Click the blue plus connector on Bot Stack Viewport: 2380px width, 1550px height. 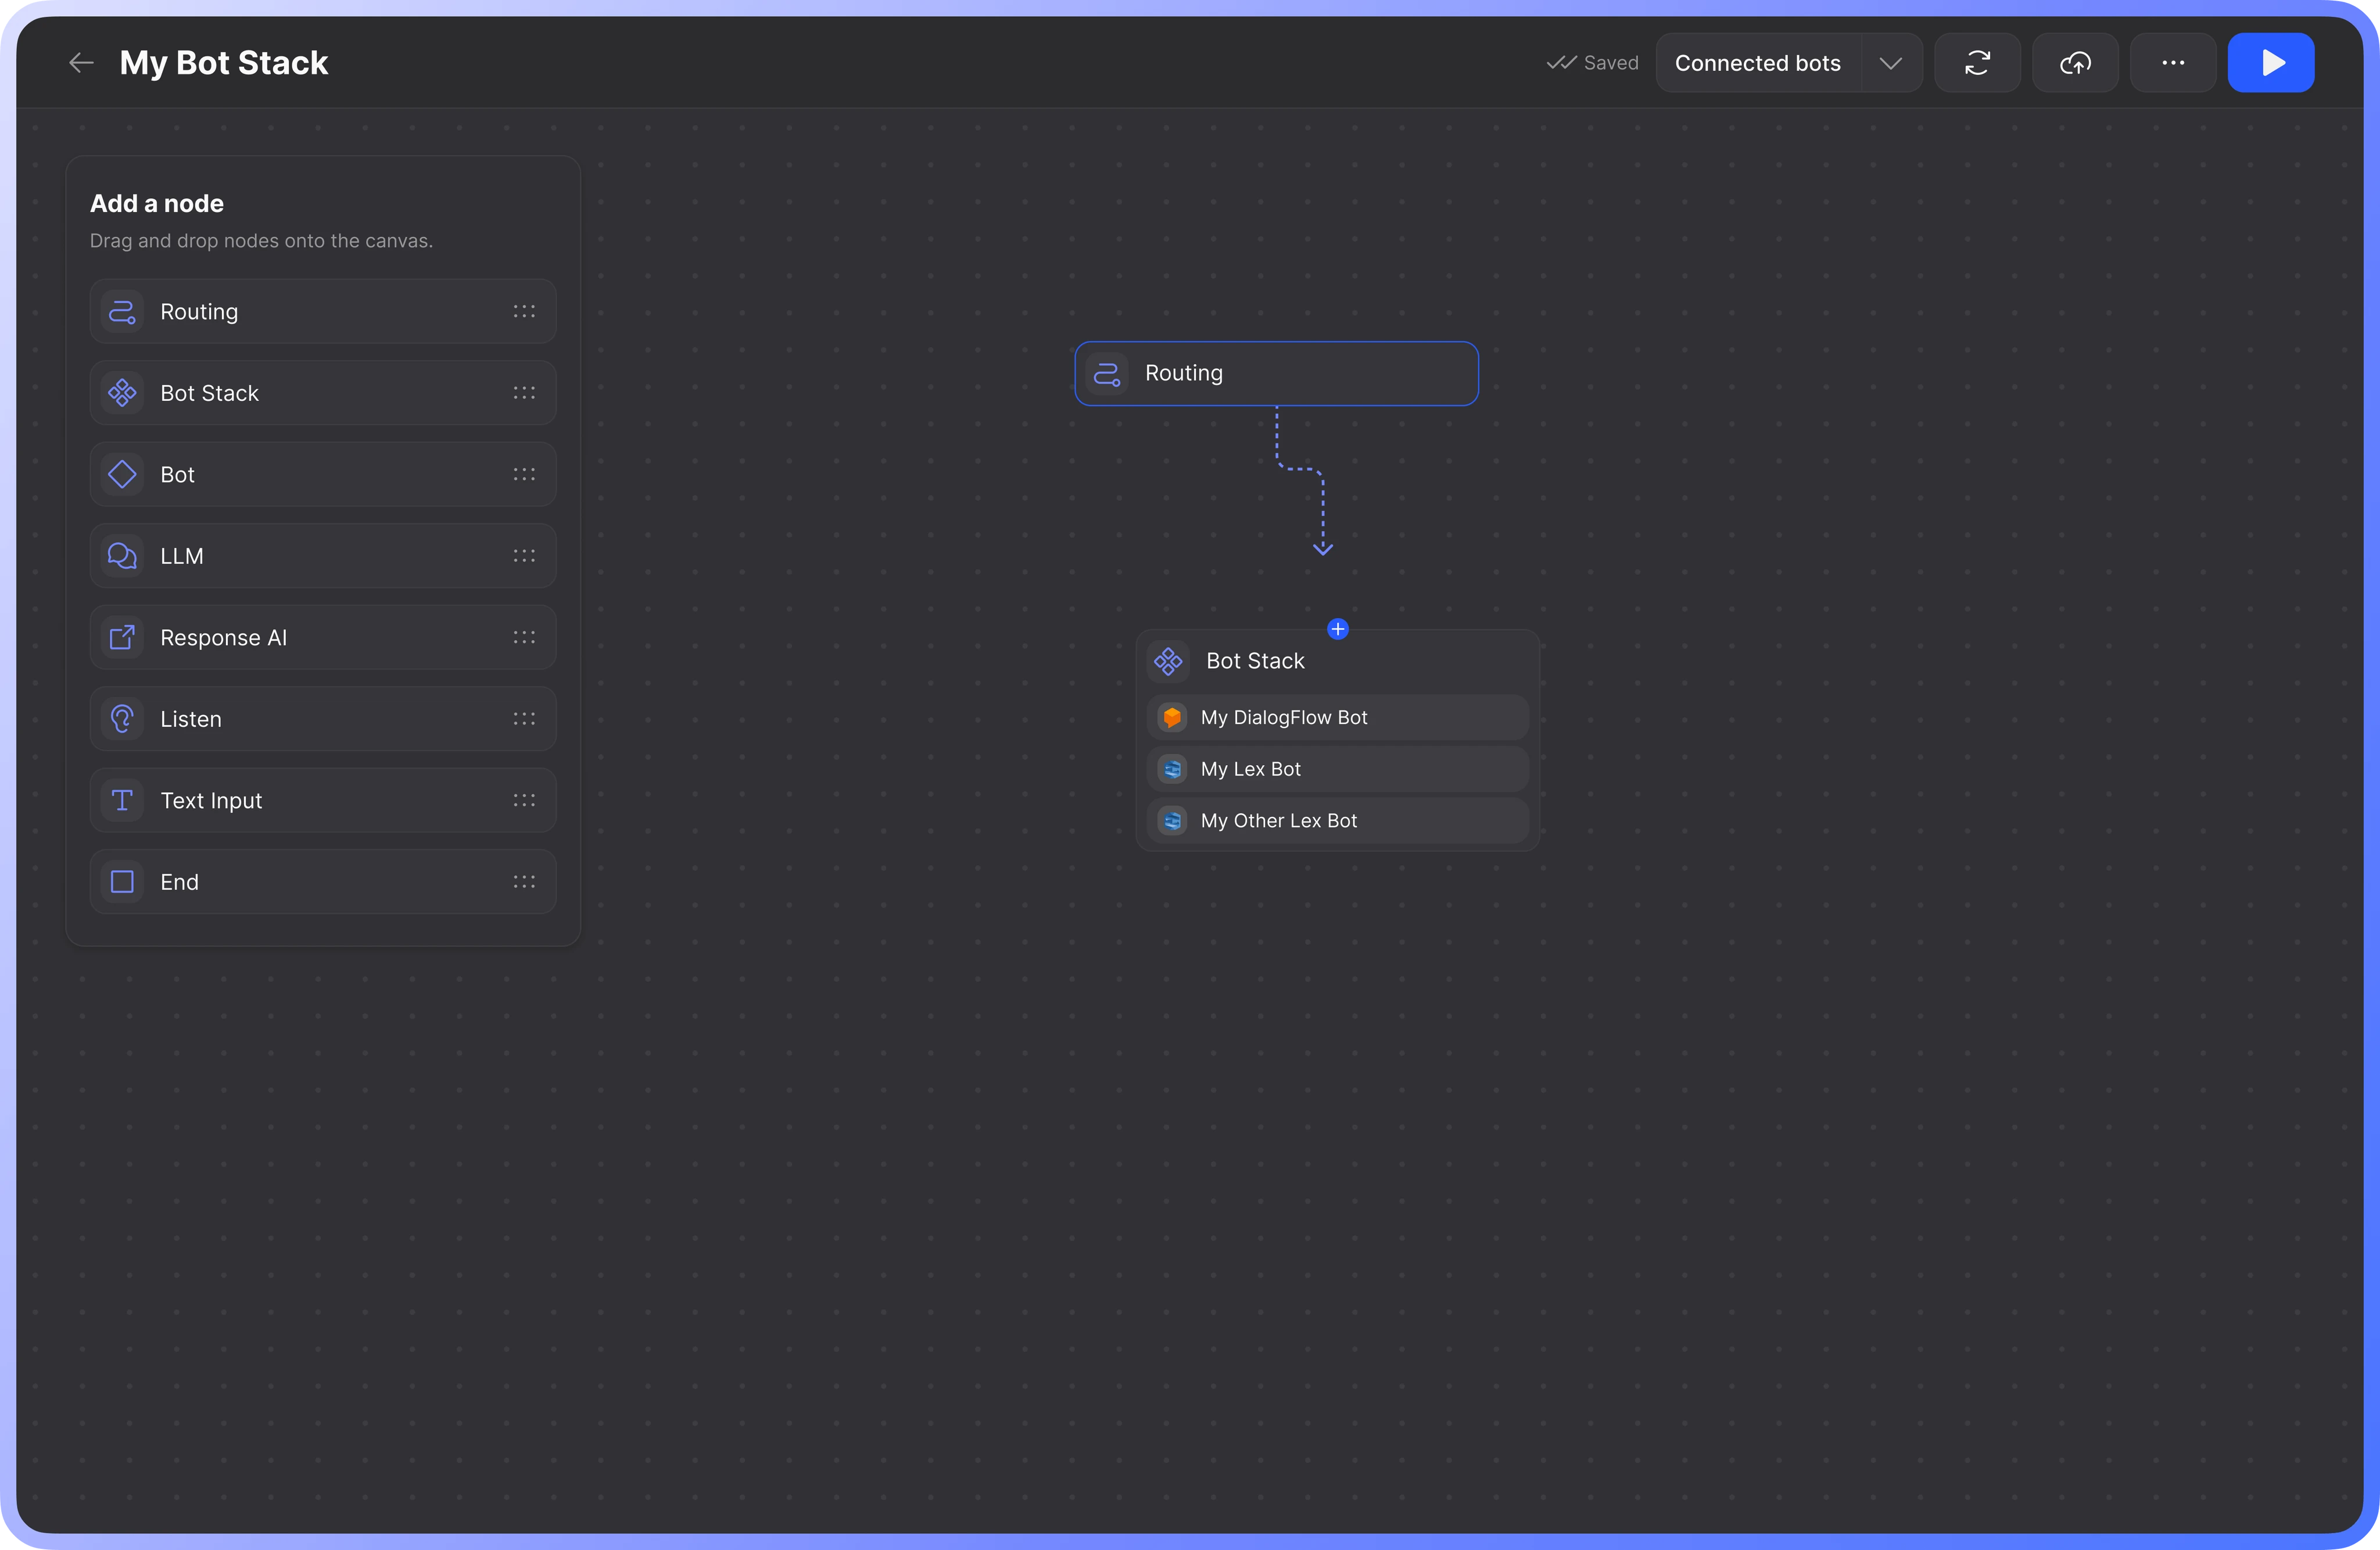point(1337,629)
